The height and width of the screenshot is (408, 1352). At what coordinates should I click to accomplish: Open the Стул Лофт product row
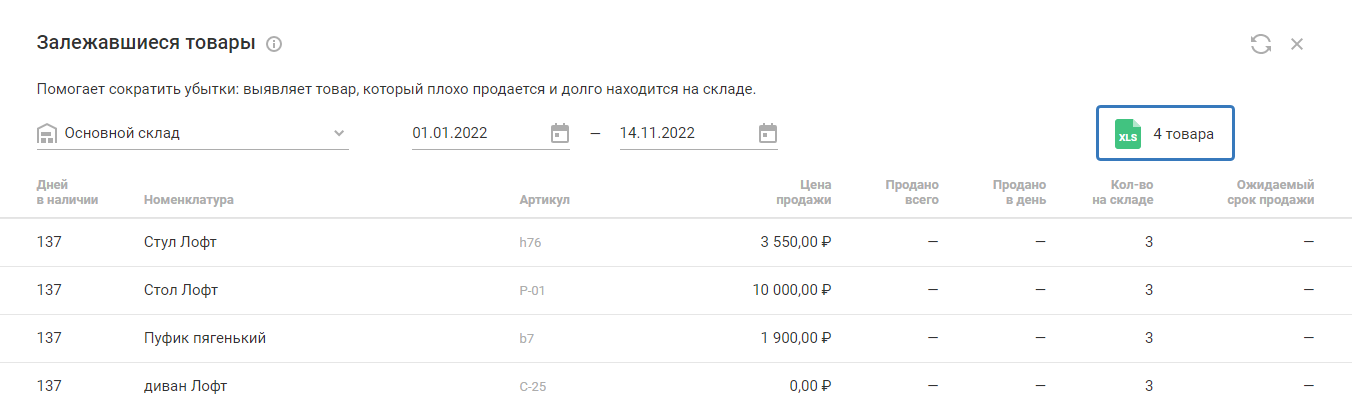point(181,242)
